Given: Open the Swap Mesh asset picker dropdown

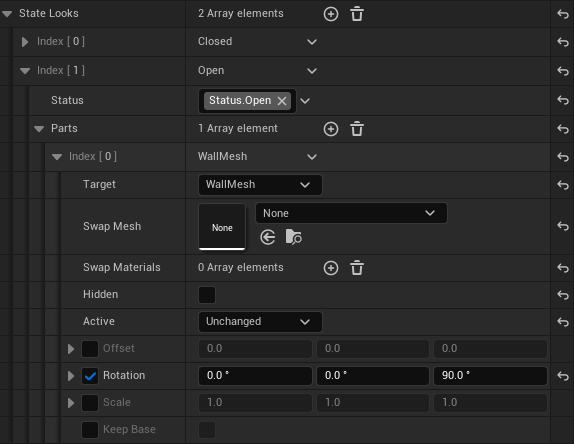Looking at the screenshot, I should pyautogui.click(x=351, y=213).
